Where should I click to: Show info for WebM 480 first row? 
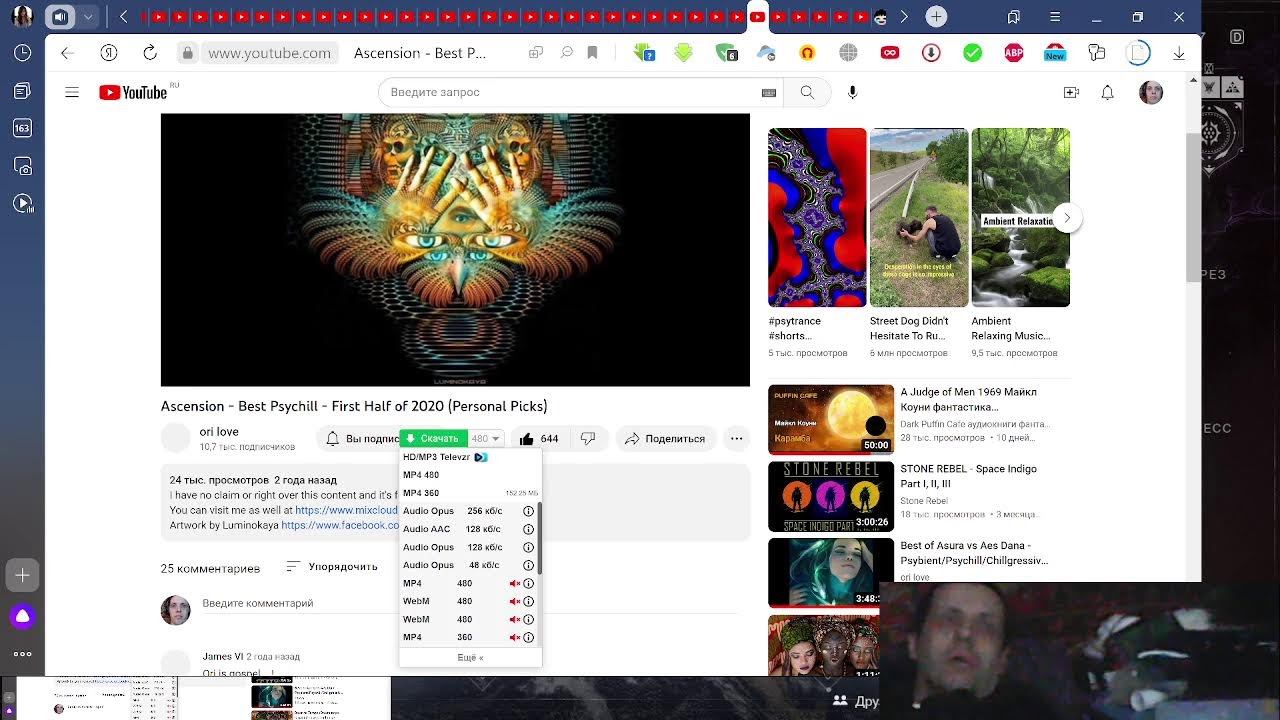tap(528, 601)
